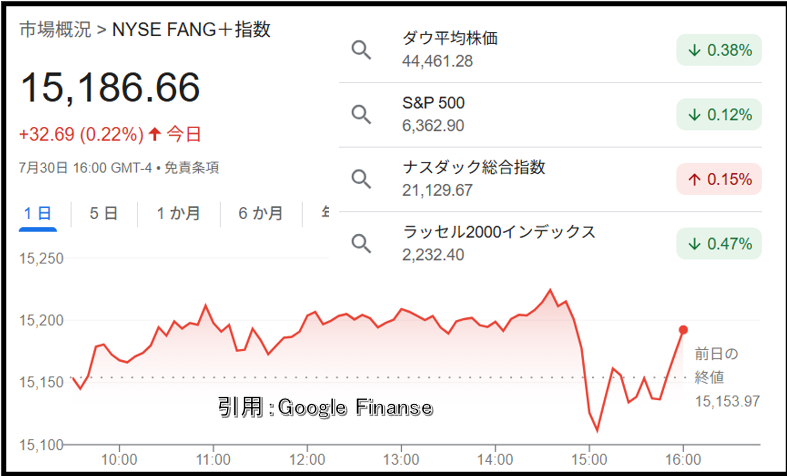Screen dimensions: 787x476
Task: Select the 1日 chart range tab
Action: [x=38, y=213]
